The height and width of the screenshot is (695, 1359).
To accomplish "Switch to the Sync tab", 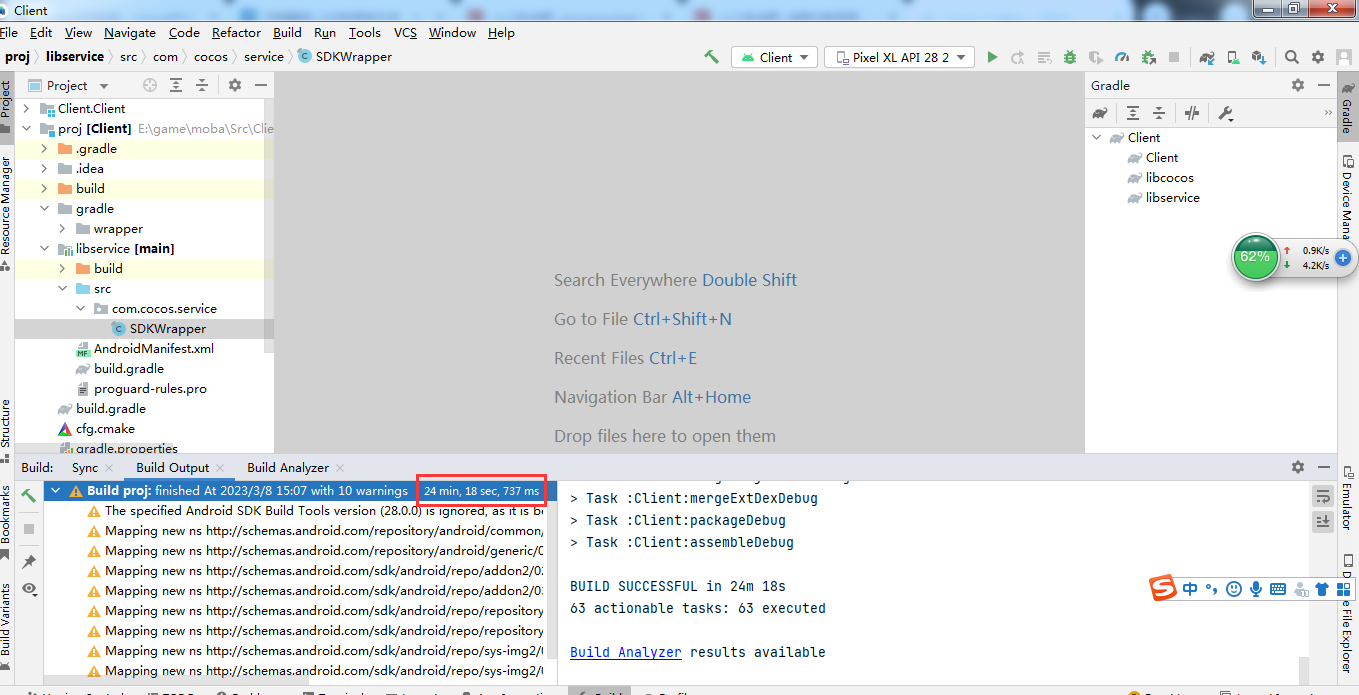I will point(85,467).
